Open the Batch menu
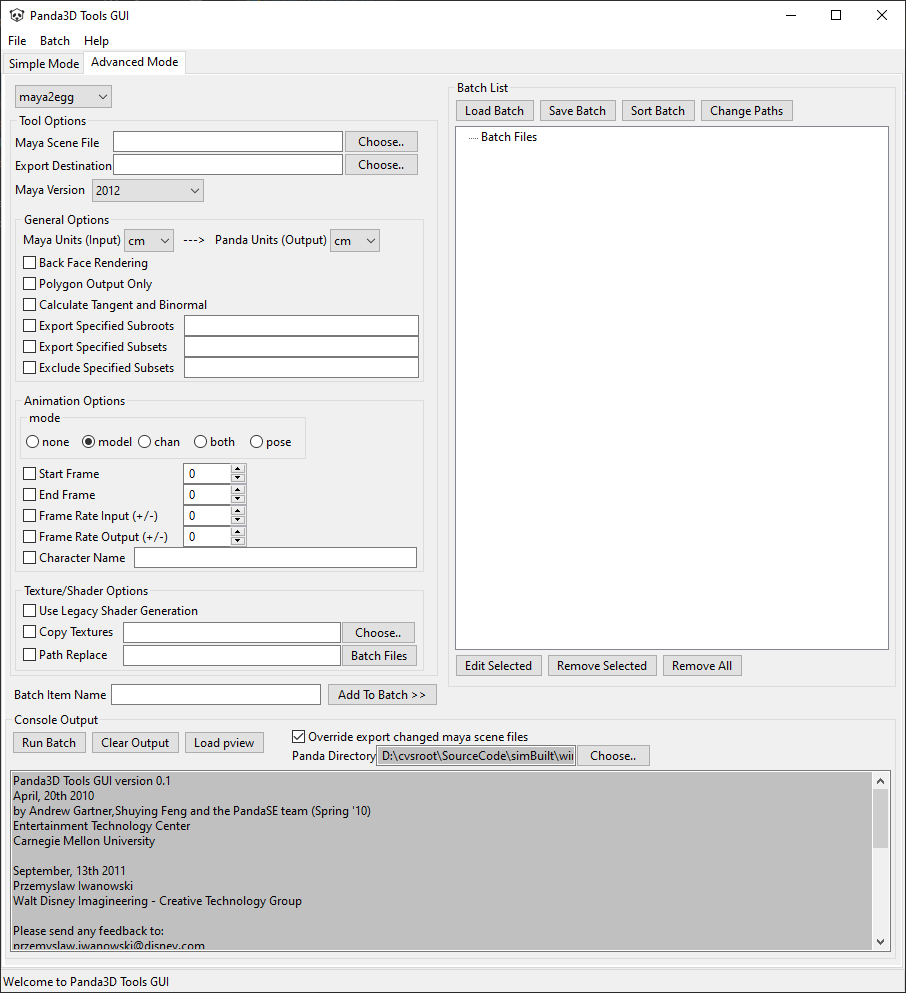This screenshot has height=993, width=906. 54,41
